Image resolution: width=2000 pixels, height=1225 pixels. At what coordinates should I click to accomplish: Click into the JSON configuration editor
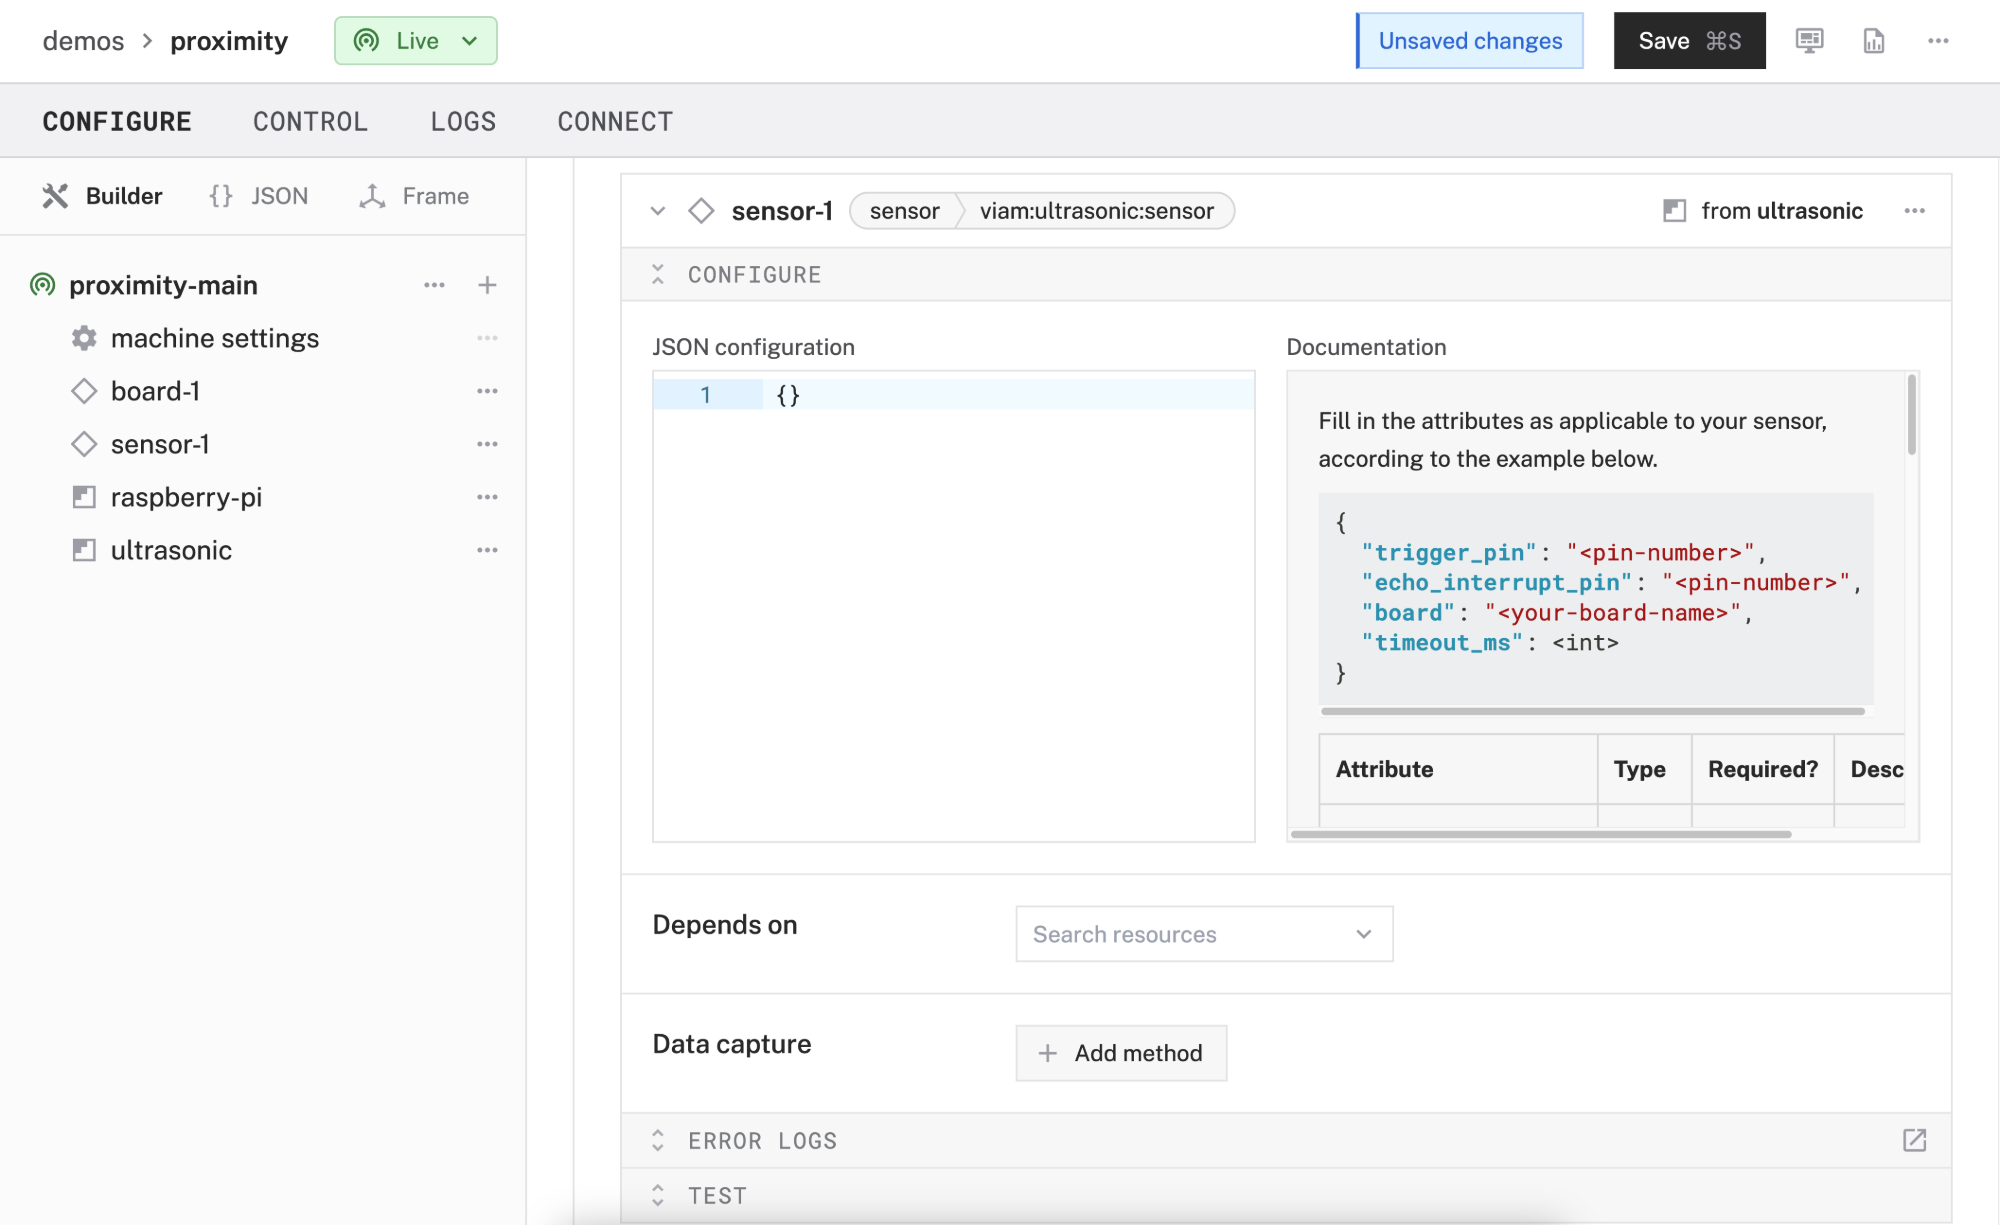[953, 606]
